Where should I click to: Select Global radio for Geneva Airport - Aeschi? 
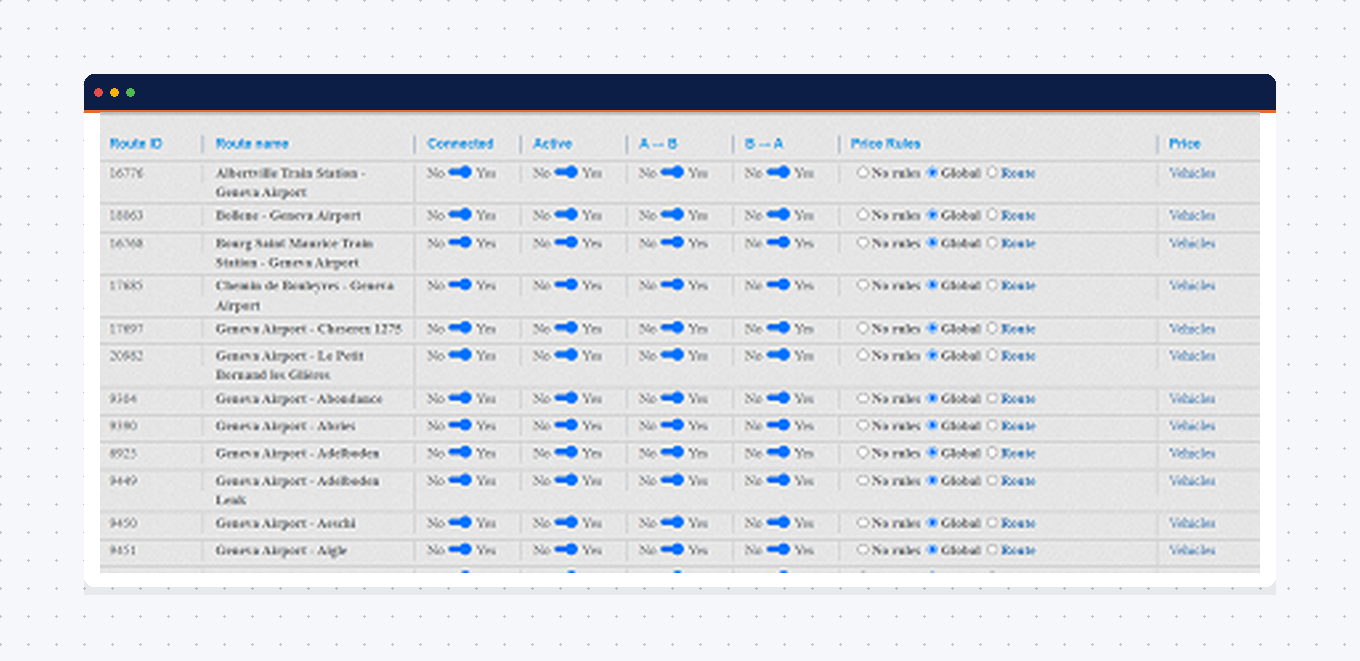coord(933,523)
